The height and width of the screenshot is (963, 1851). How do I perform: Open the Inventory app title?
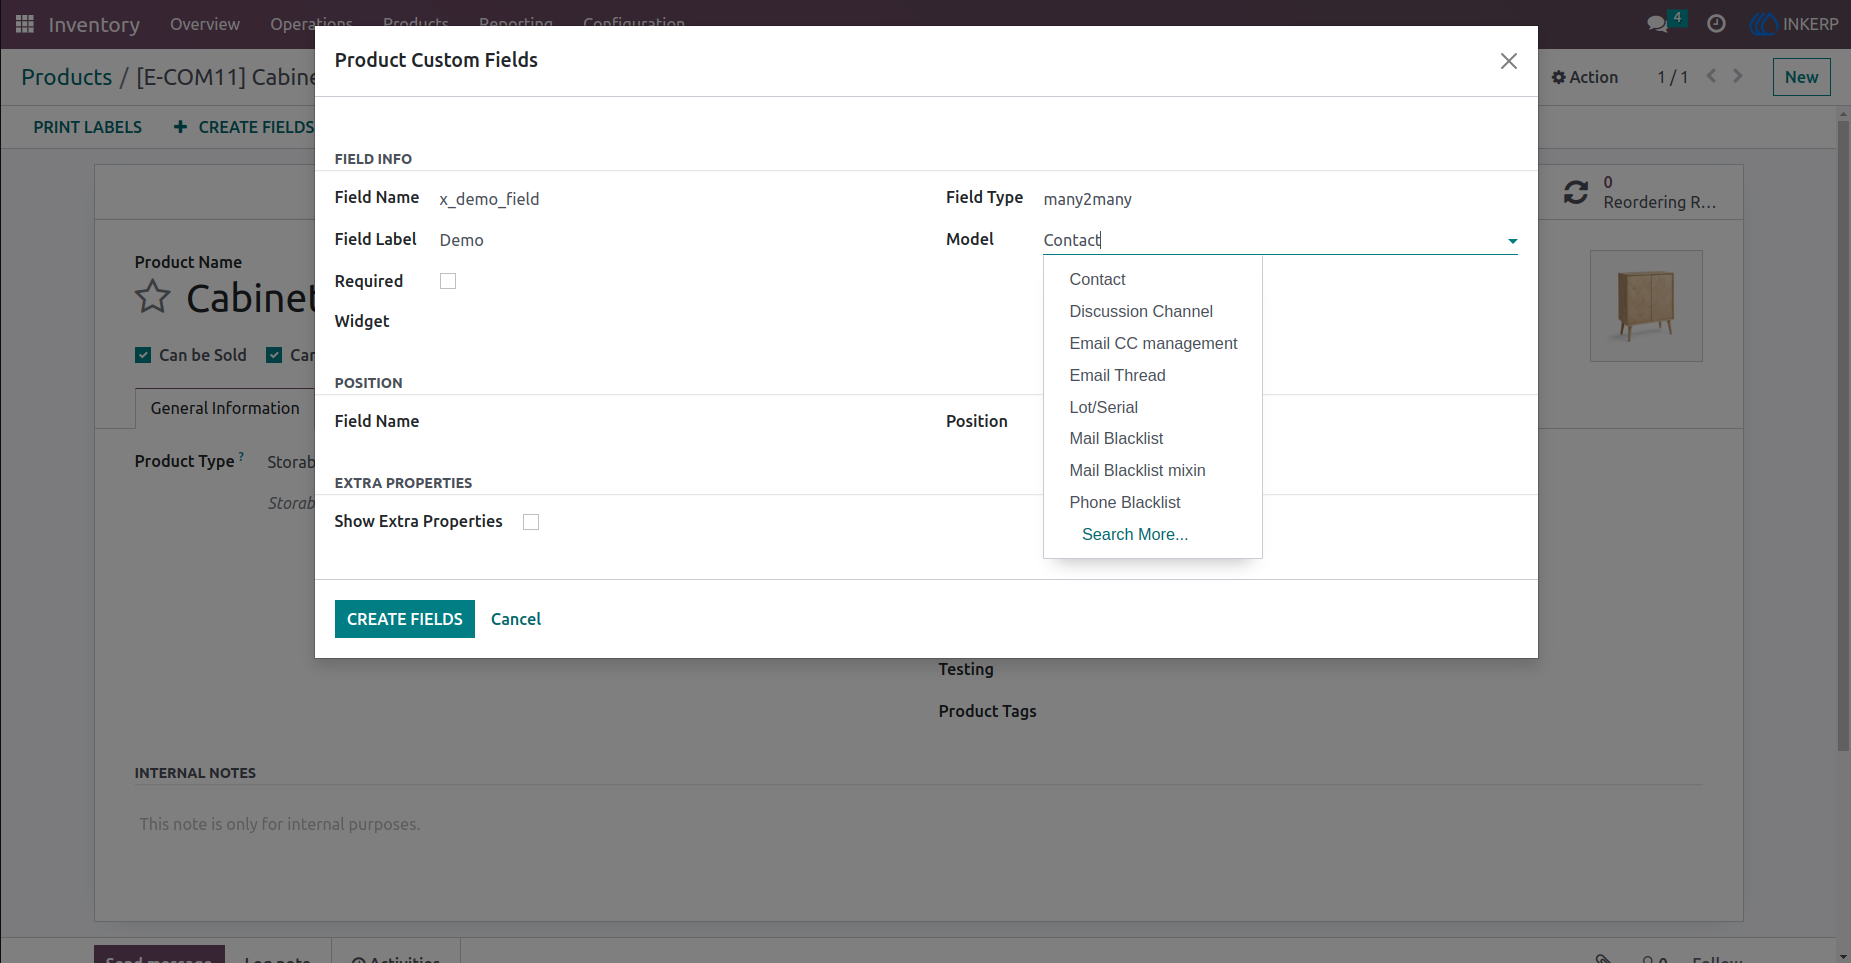pos(94,24)
